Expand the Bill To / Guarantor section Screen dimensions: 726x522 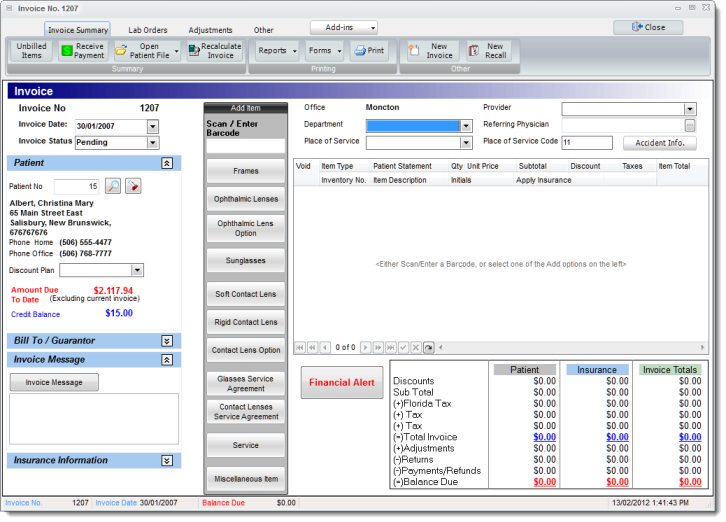[x=167, y=341]
